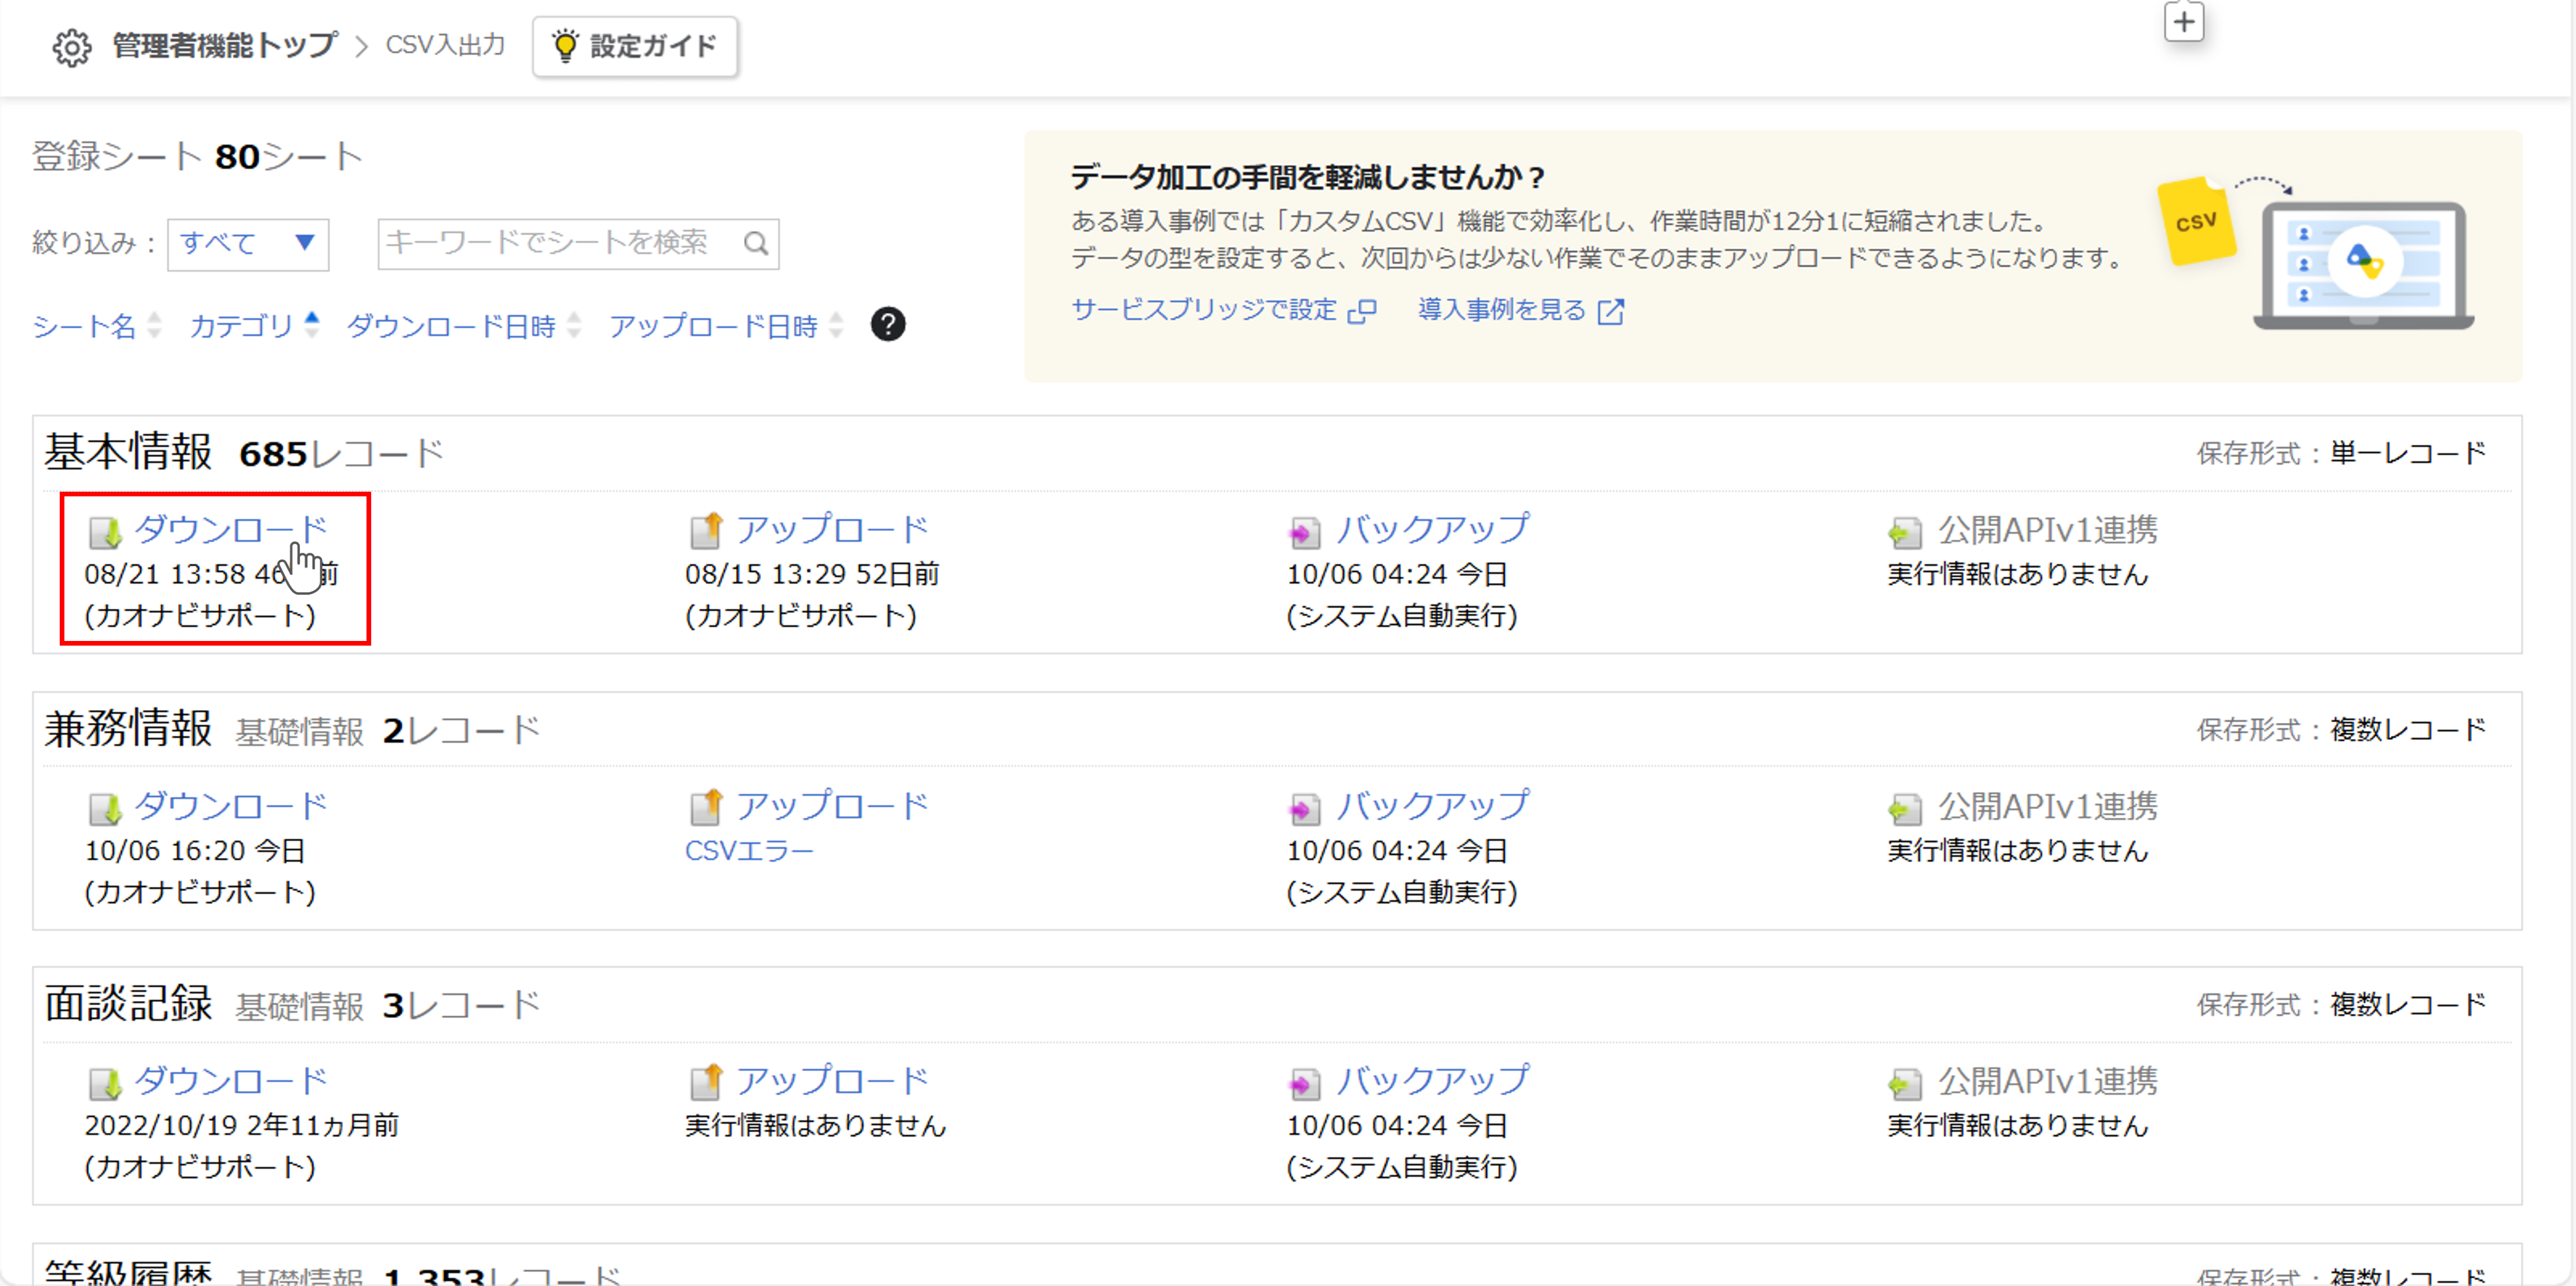The width and height of the screenshot is (2576, 1286).
Task: Toggle sort order on シート名 column
Action: 155,326
